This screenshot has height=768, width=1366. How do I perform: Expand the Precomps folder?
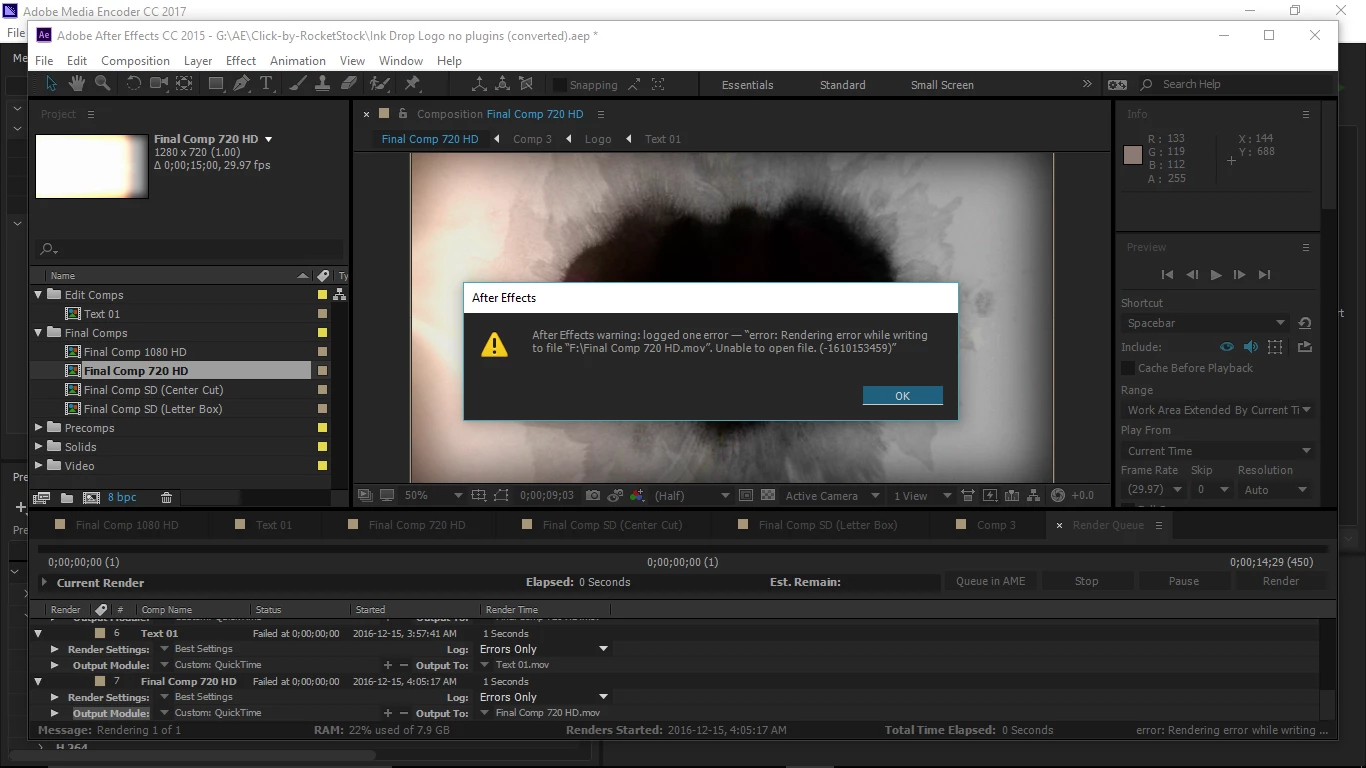point(39,428)
